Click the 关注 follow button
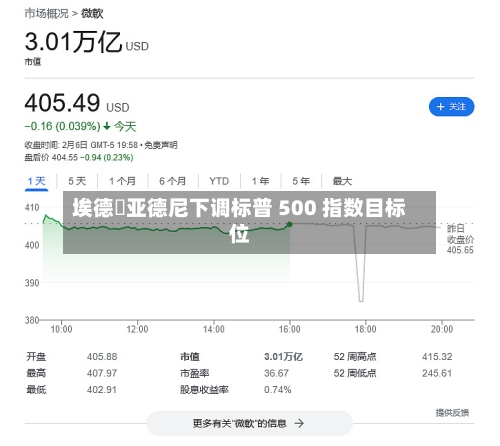 pyautogui.click(x=451, y=107)
